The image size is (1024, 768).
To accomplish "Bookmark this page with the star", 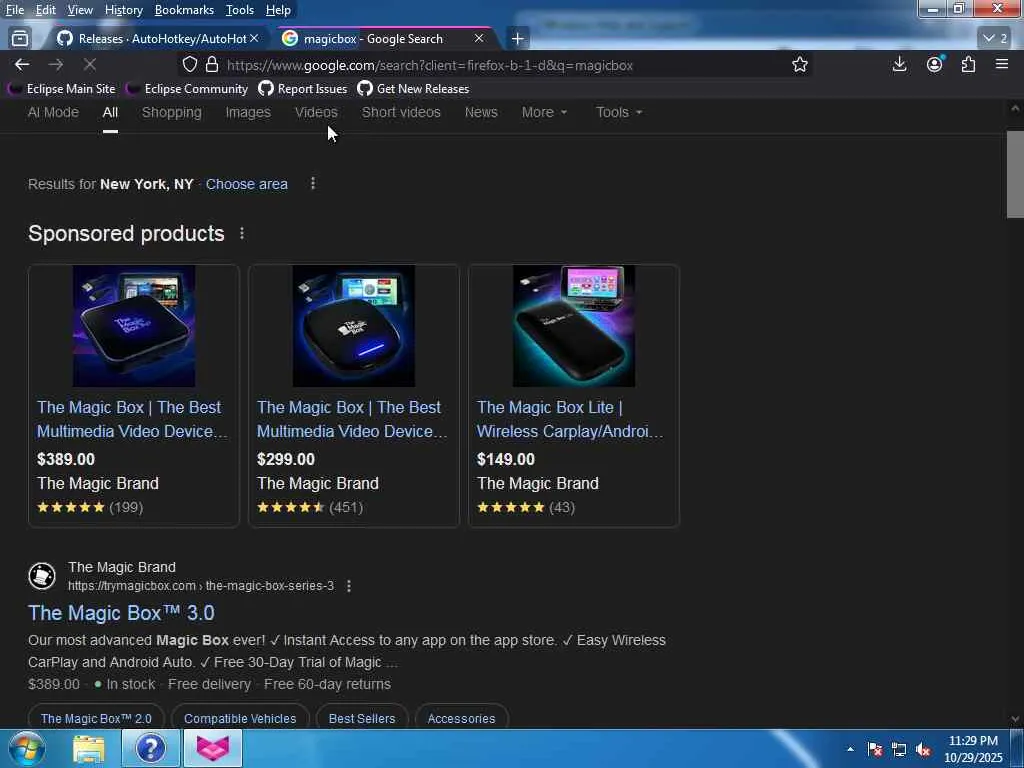I will [x=800, y=65].
